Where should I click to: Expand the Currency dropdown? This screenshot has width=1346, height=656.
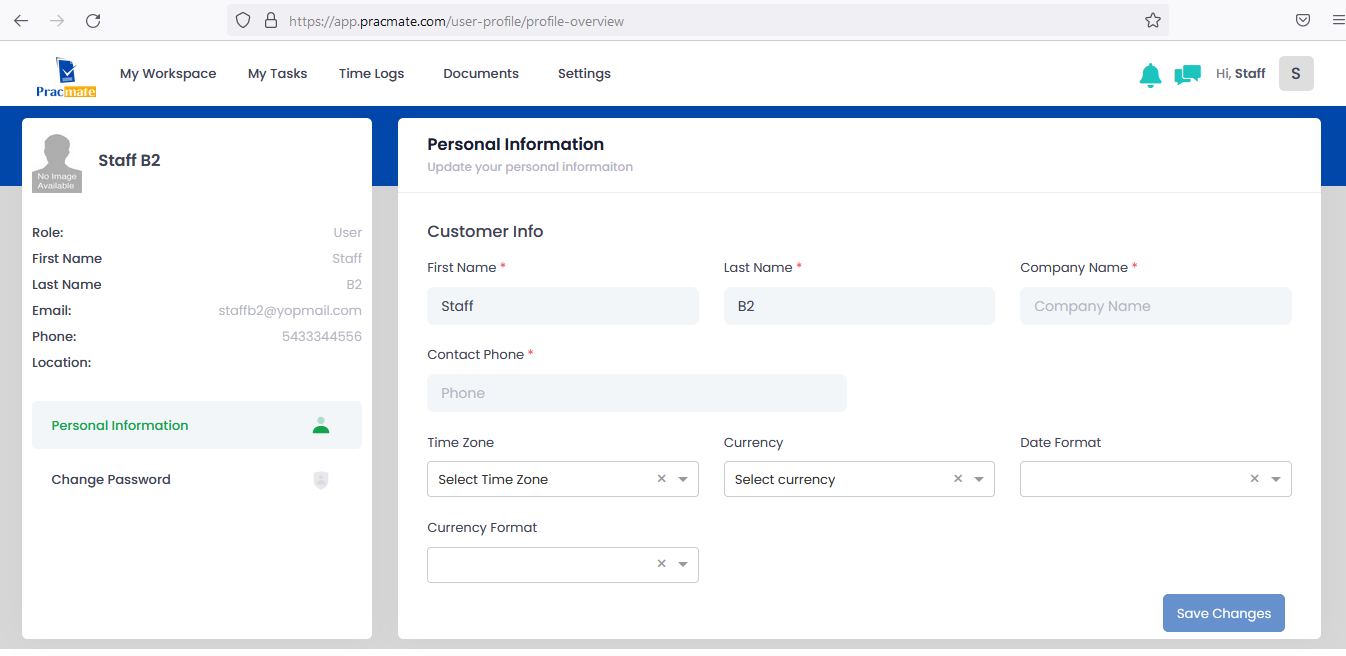(x=979, y=479)
